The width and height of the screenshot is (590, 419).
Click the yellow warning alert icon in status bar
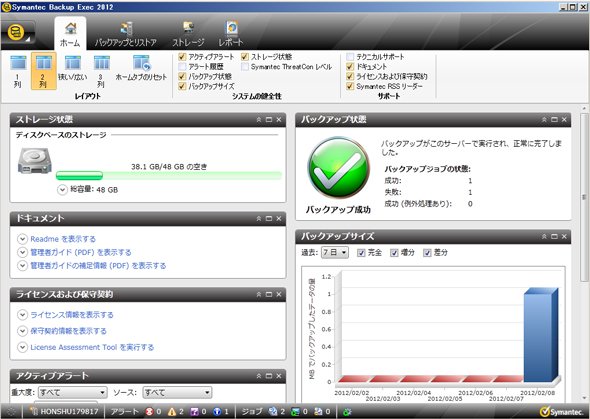point(172,412)
